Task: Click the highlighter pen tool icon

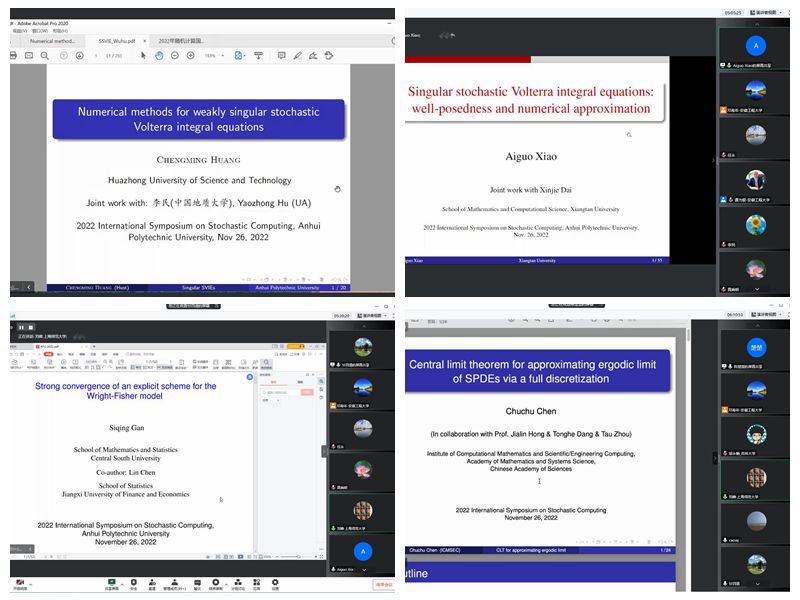Action: click(x=297, y=55)
